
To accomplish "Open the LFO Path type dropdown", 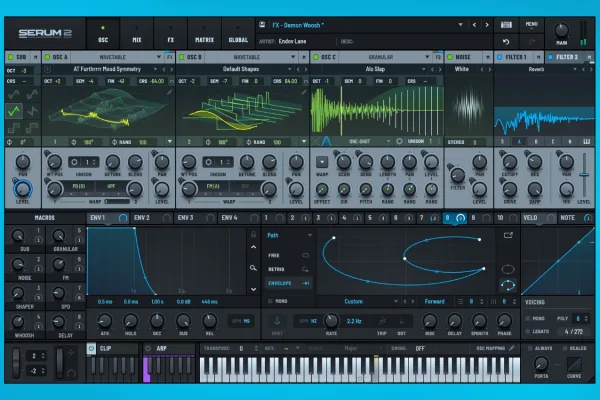I will [x=310, y=235].
